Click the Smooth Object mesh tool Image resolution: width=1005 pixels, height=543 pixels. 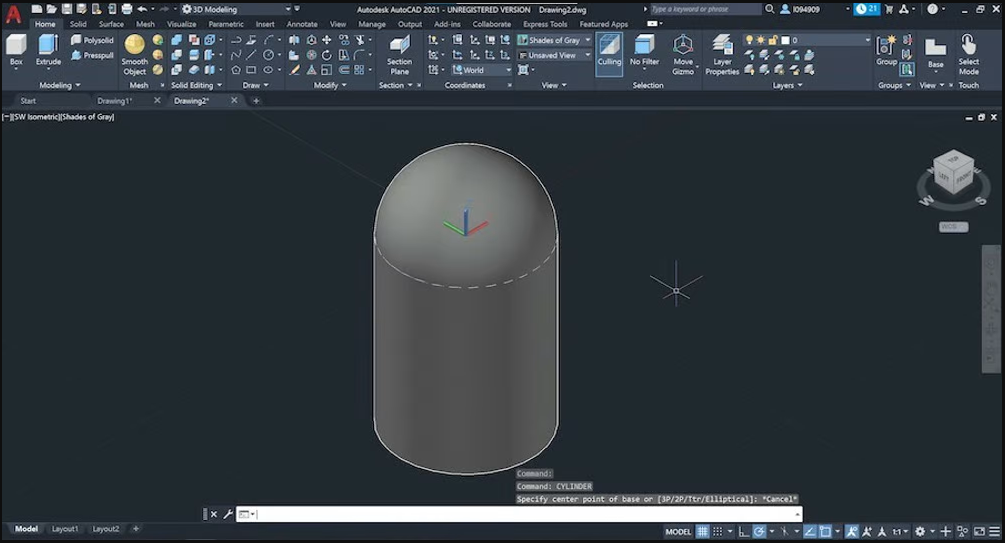tap(134, 54)
